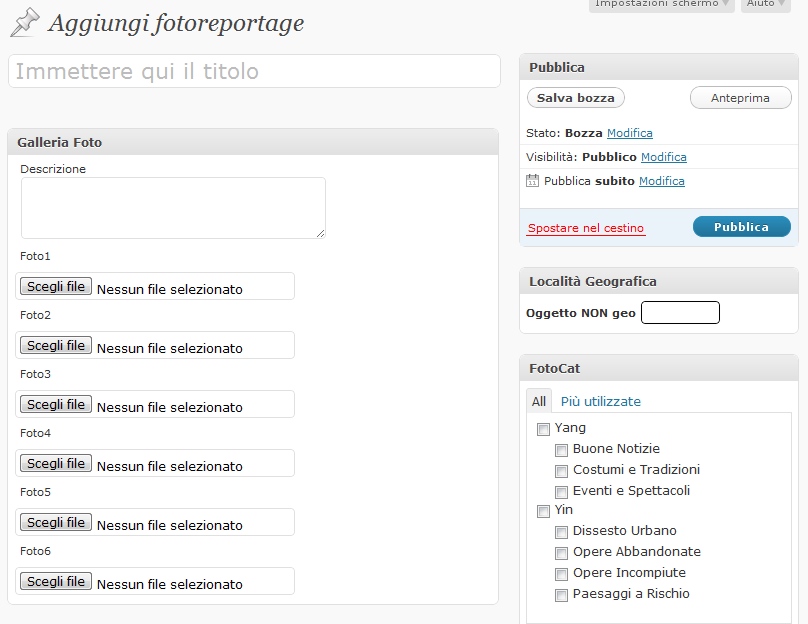Focus the title input field

point(254,71)
